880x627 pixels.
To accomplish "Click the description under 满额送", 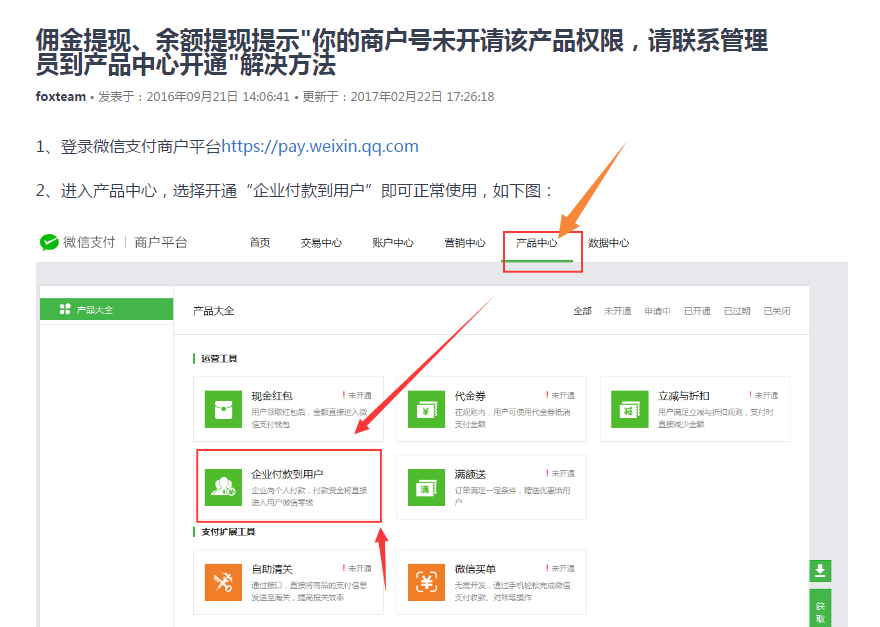I will (512, 496).
